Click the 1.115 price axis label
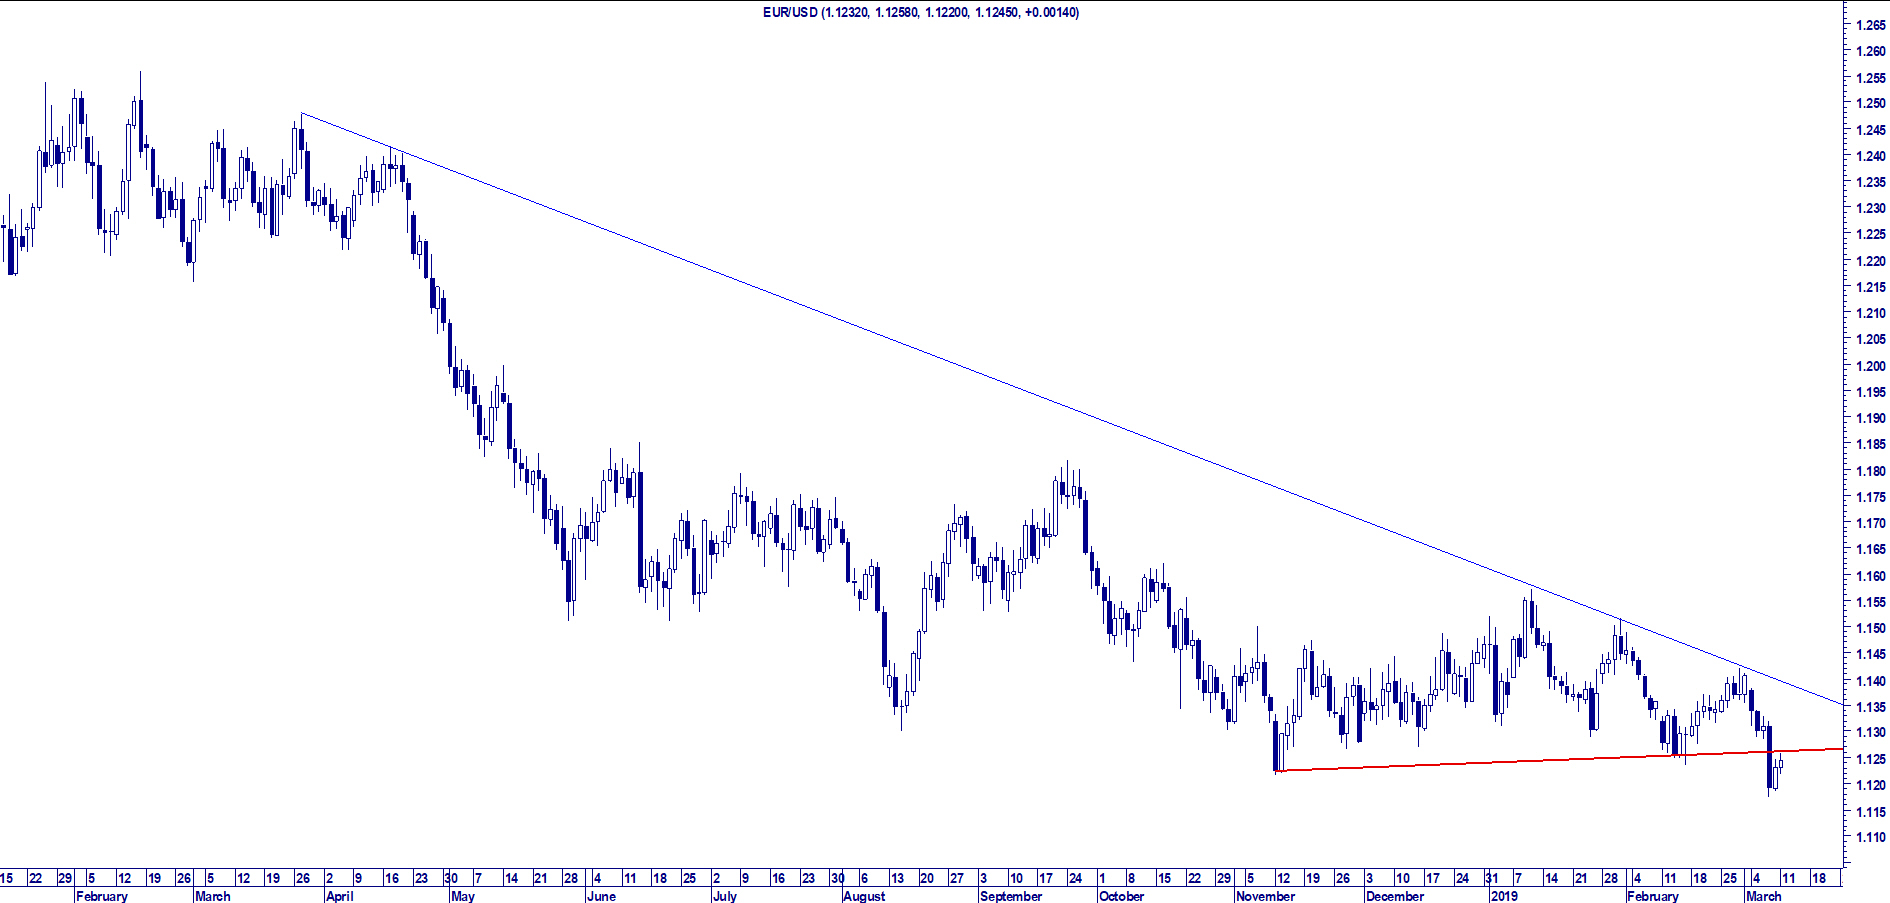This screenshot has width=1890, height=903. [1870, 812]
